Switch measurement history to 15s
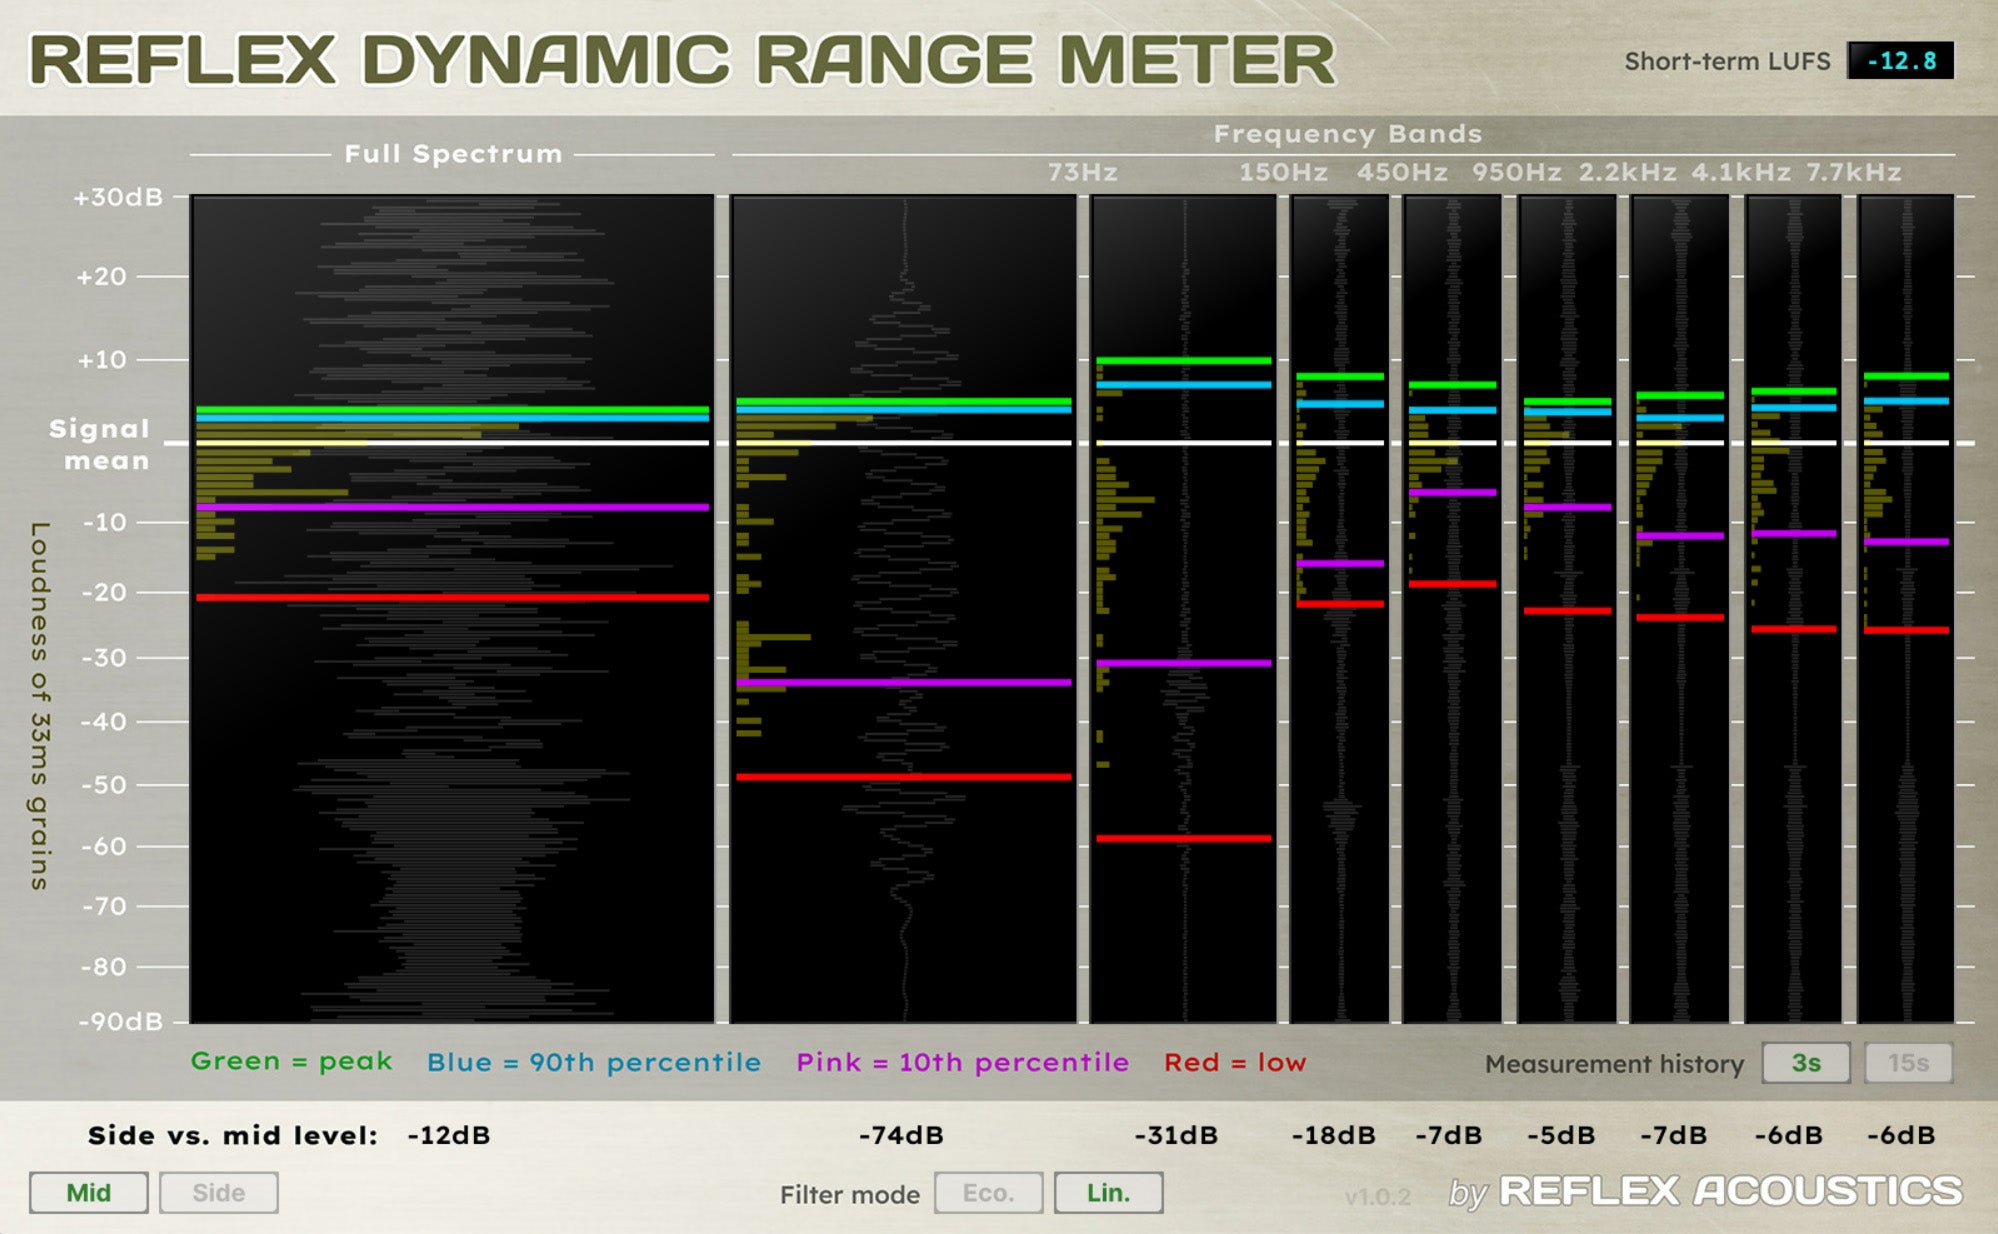This screenshot has height=1234, width=1998. coord(1908,1063)
